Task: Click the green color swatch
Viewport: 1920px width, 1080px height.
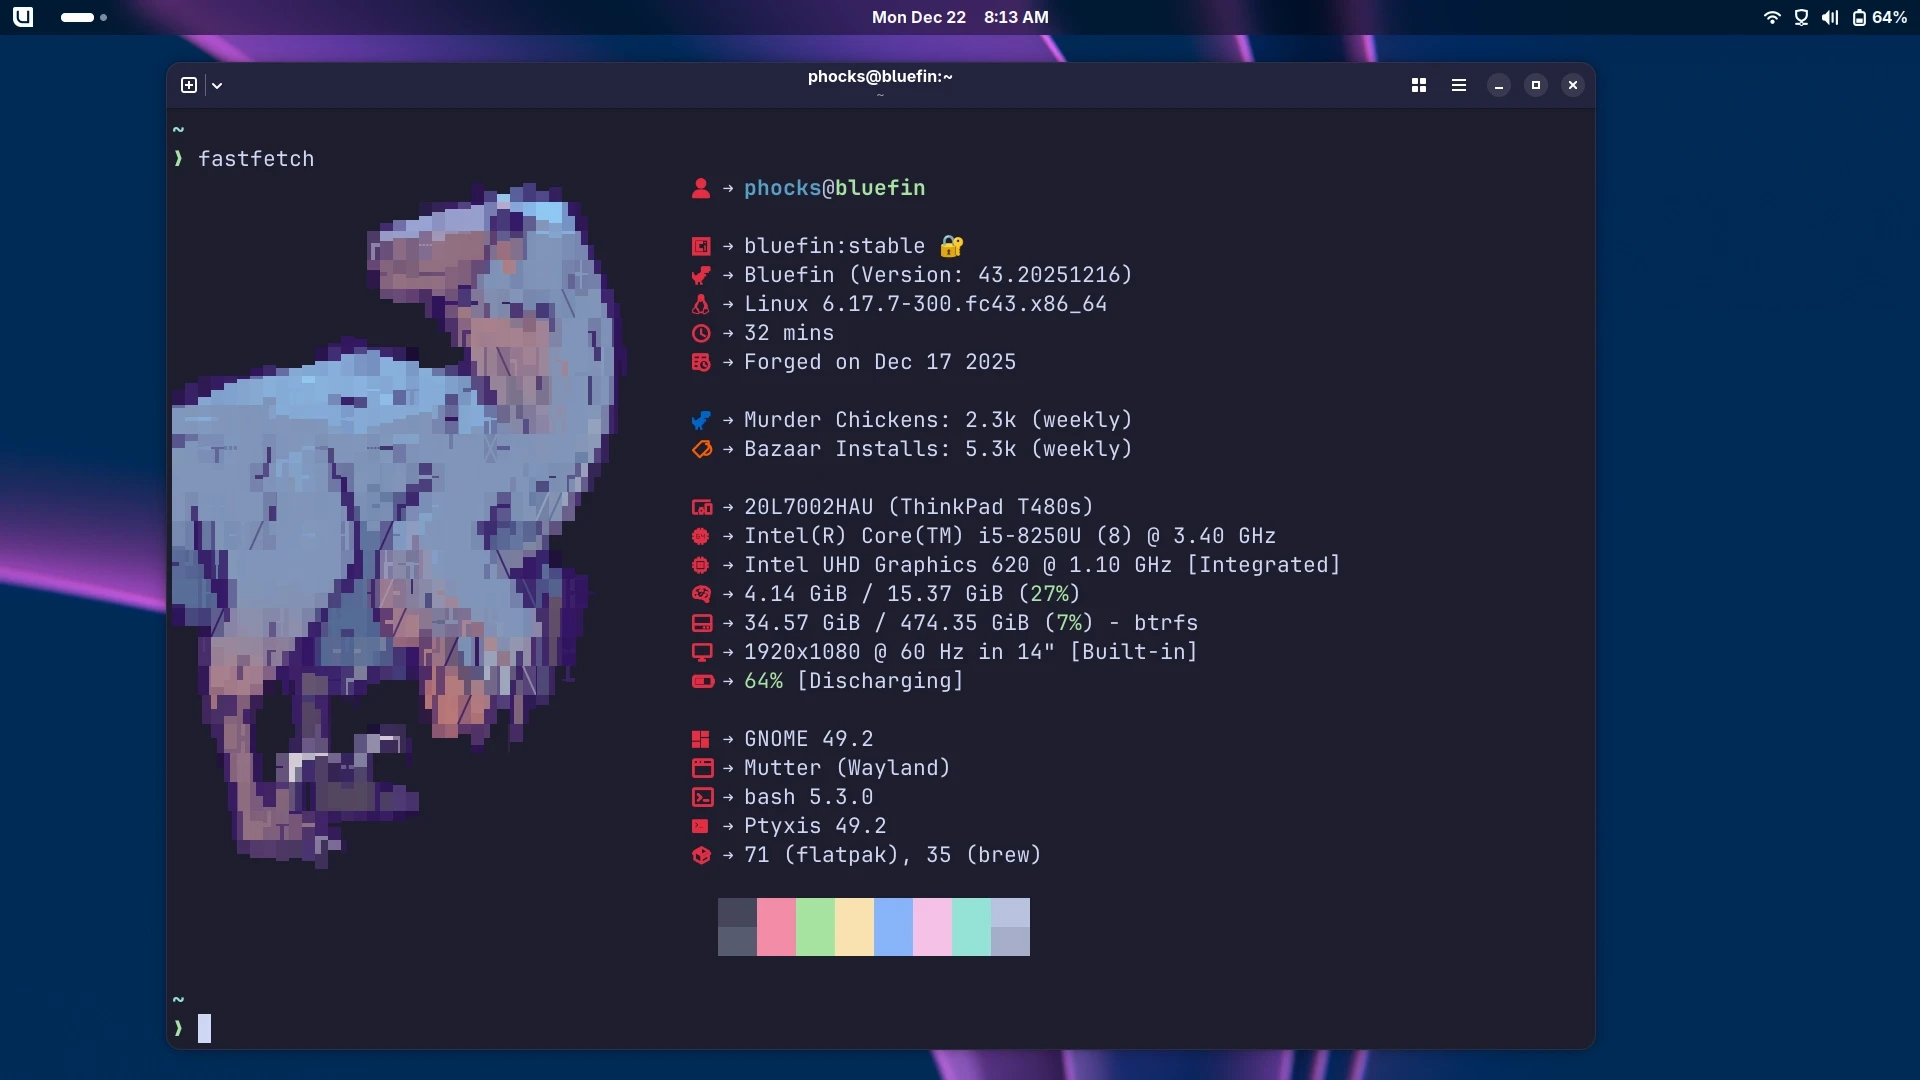Action: coord(815,926)
